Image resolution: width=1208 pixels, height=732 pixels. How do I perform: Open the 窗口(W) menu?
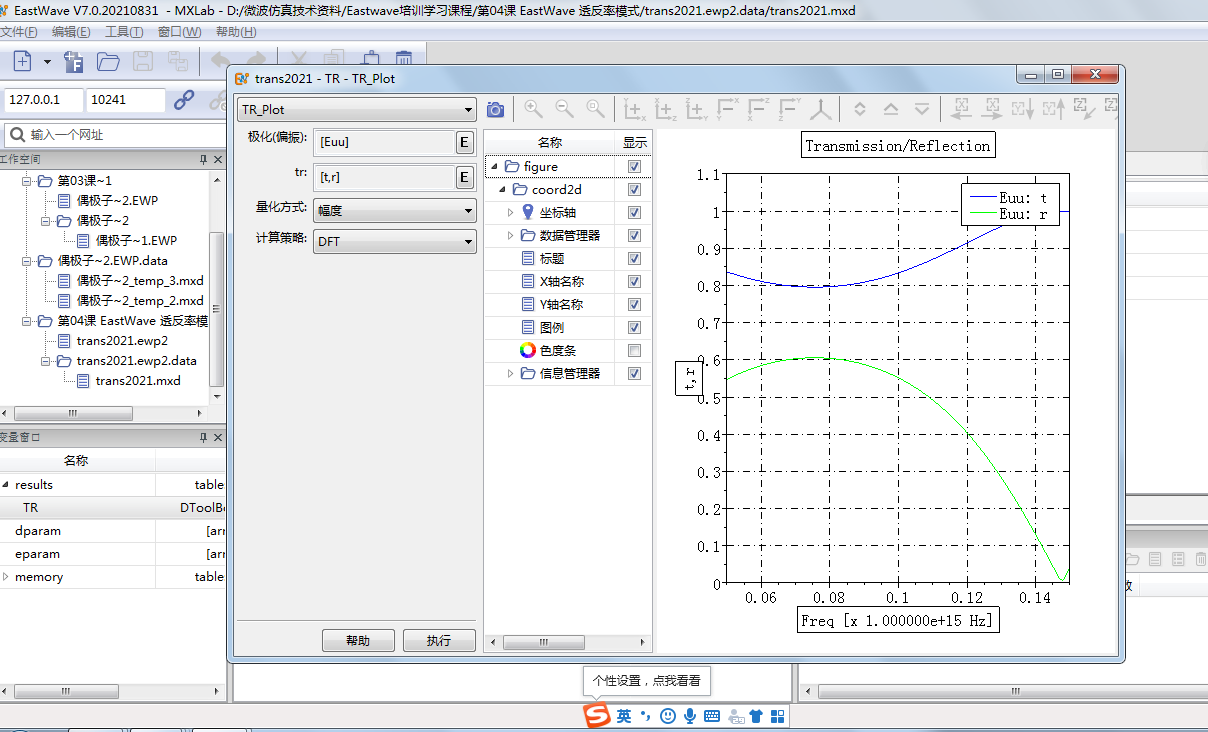pyautogui.click(x=179, y=32)
